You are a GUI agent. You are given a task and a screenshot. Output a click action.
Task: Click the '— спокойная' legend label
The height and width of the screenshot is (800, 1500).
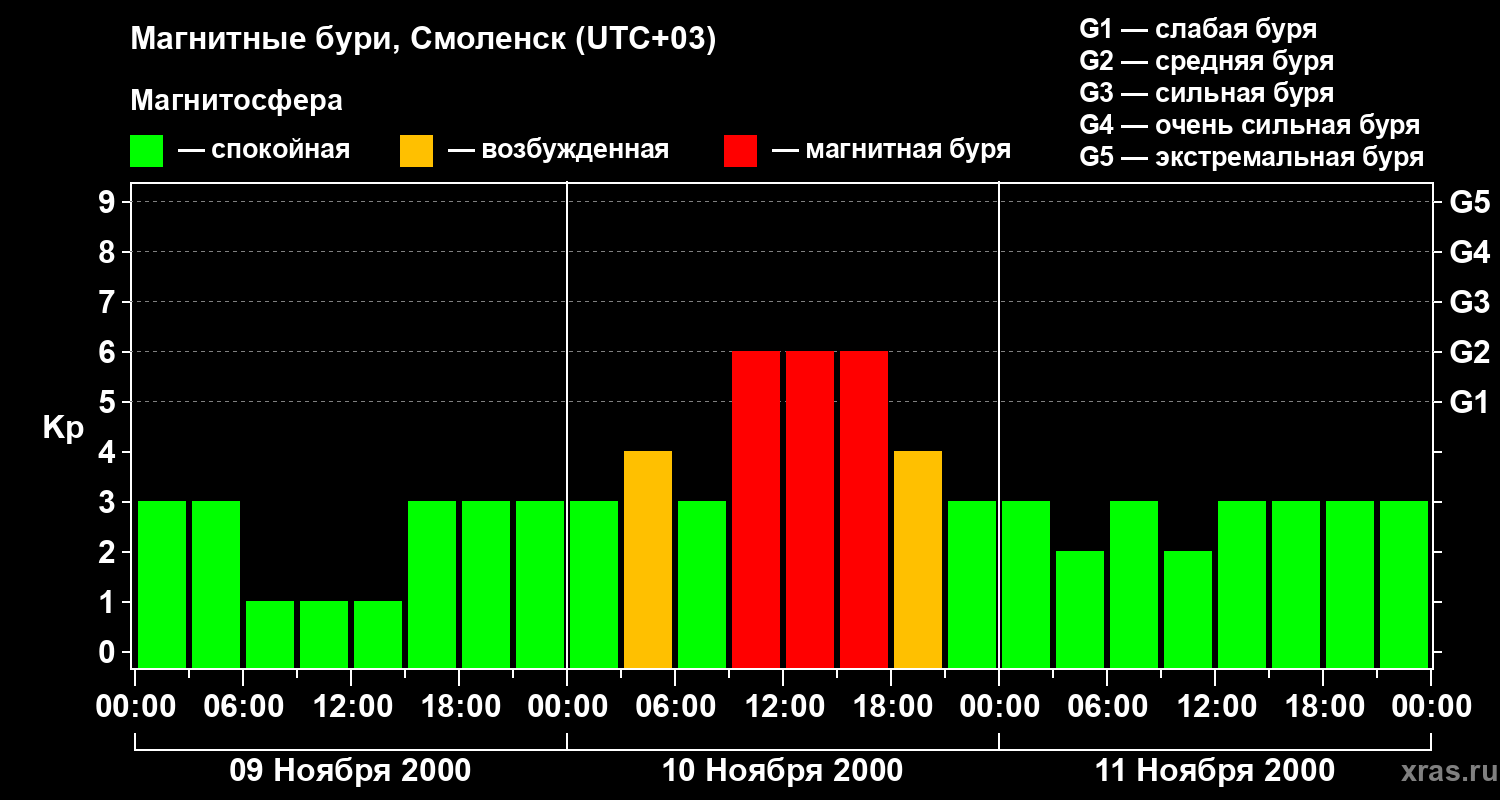click(264, 150)
